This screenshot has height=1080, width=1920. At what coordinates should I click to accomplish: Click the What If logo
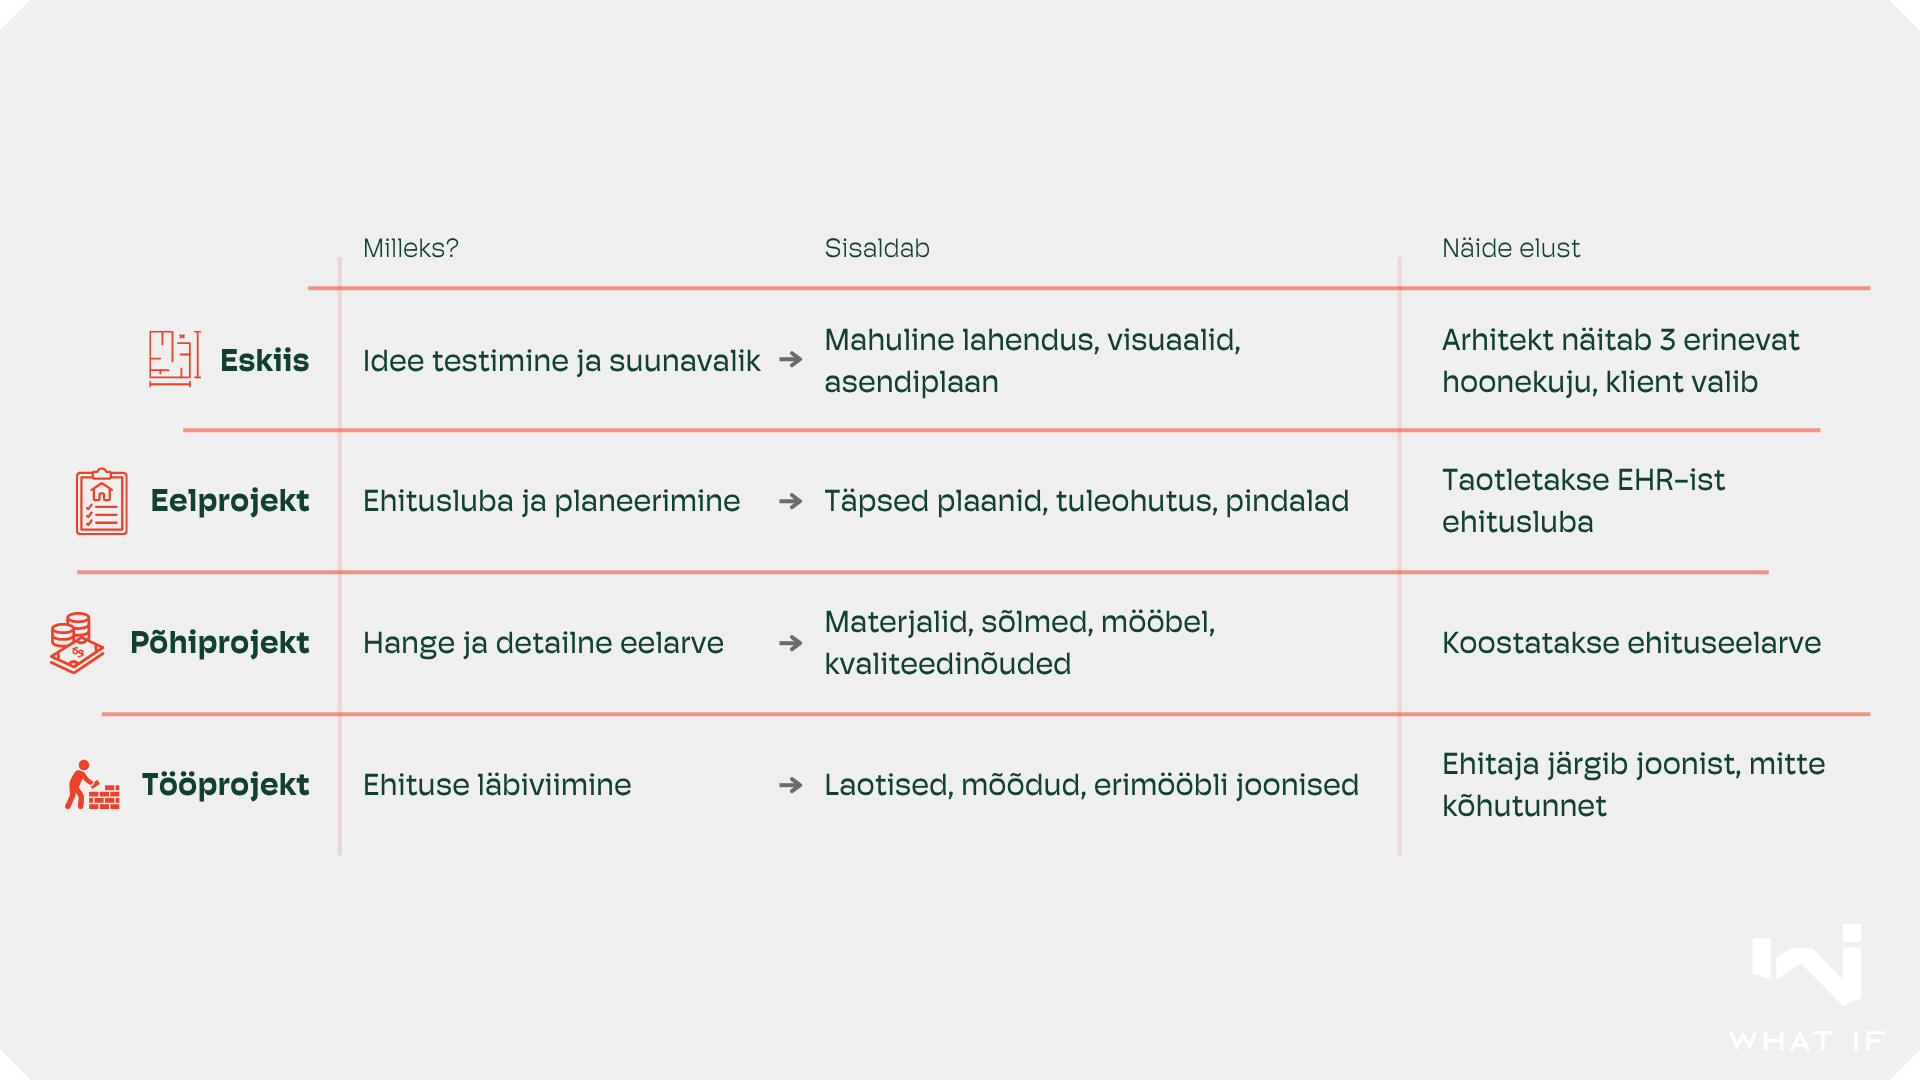[x=1808, y=985]
